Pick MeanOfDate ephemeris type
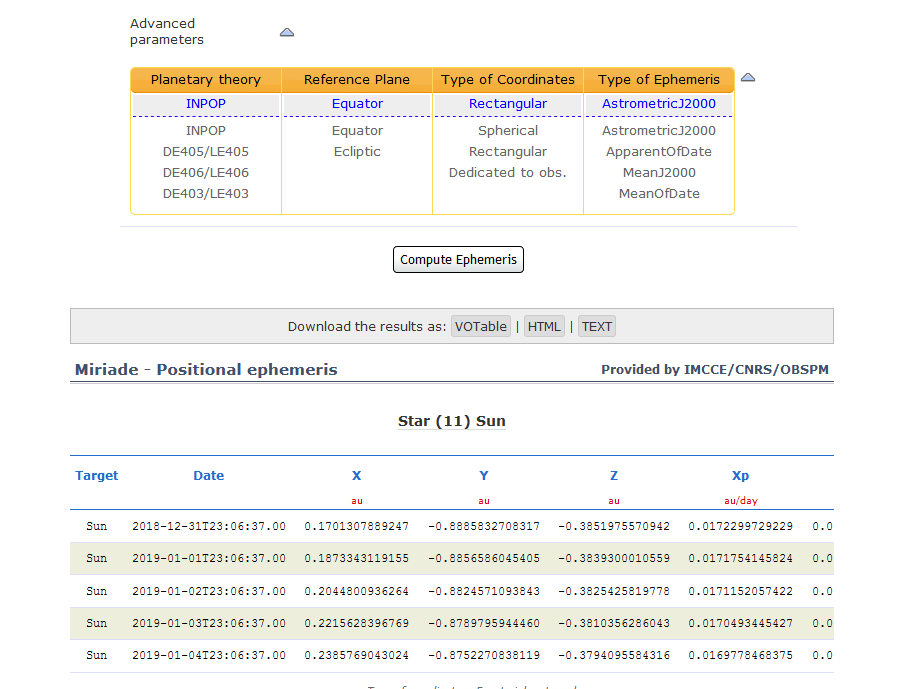918x689 pixels. tap(659, 194)
